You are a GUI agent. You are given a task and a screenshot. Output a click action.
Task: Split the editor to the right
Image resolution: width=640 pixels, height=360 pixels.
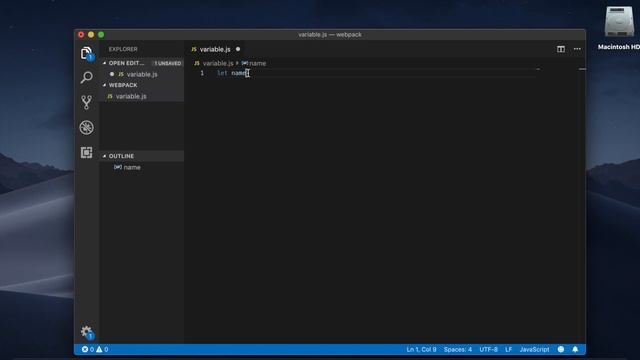561,49
